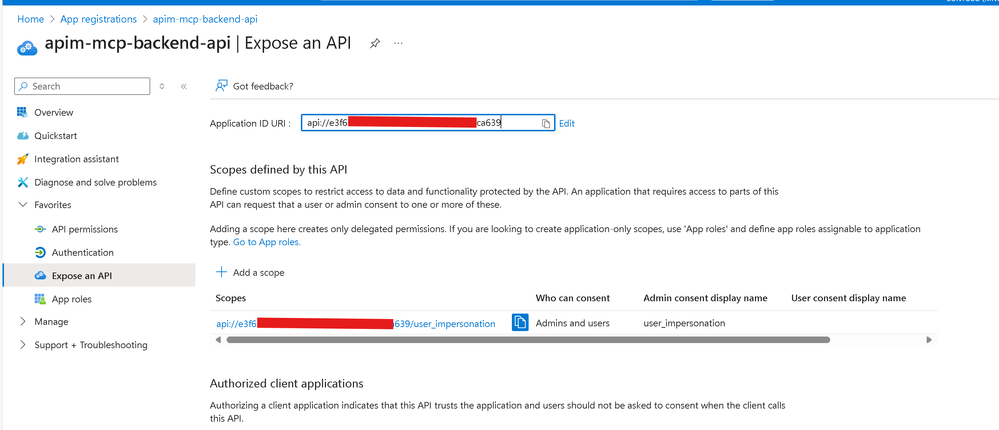This screenshot has height=430, width=999.
Task: Click the App roles icon
Action: click(40, 299)
